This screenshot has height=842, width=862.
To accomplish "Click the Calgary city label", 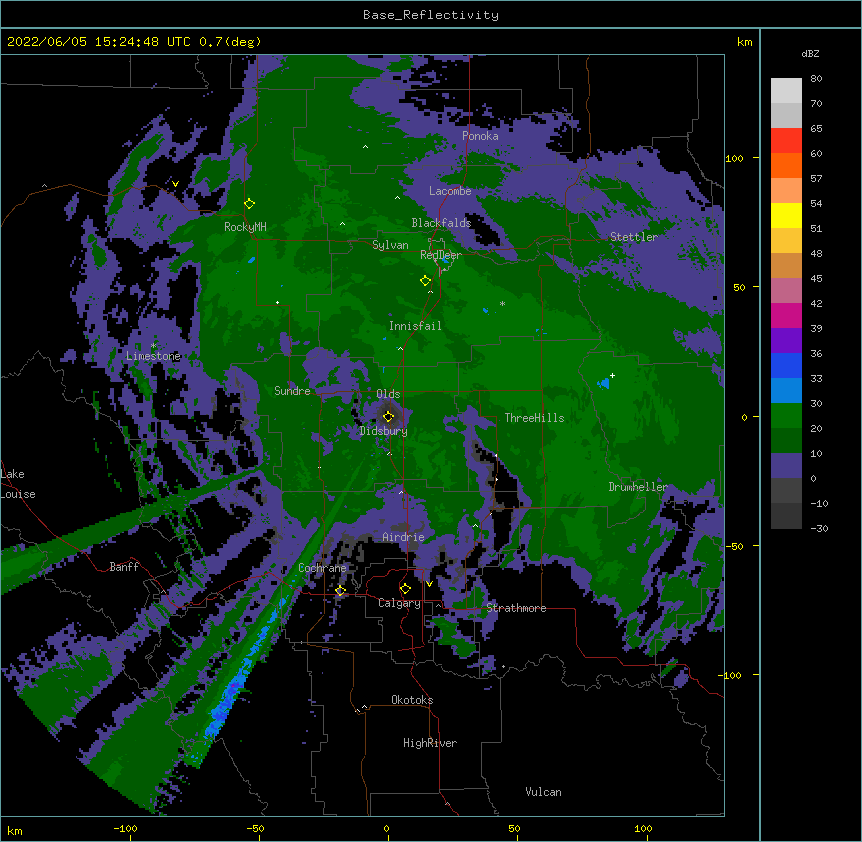I will (399, 603).
